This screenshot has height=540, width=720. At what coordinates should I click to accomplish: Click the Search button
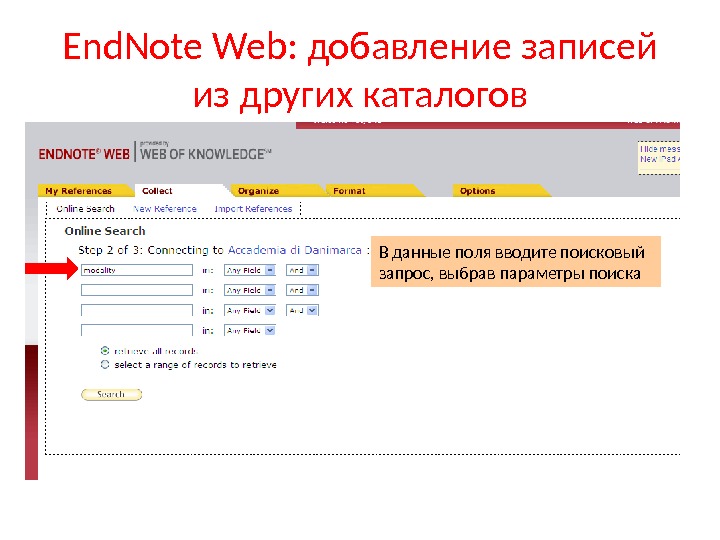pyautogui.click(x=112, y=394)
